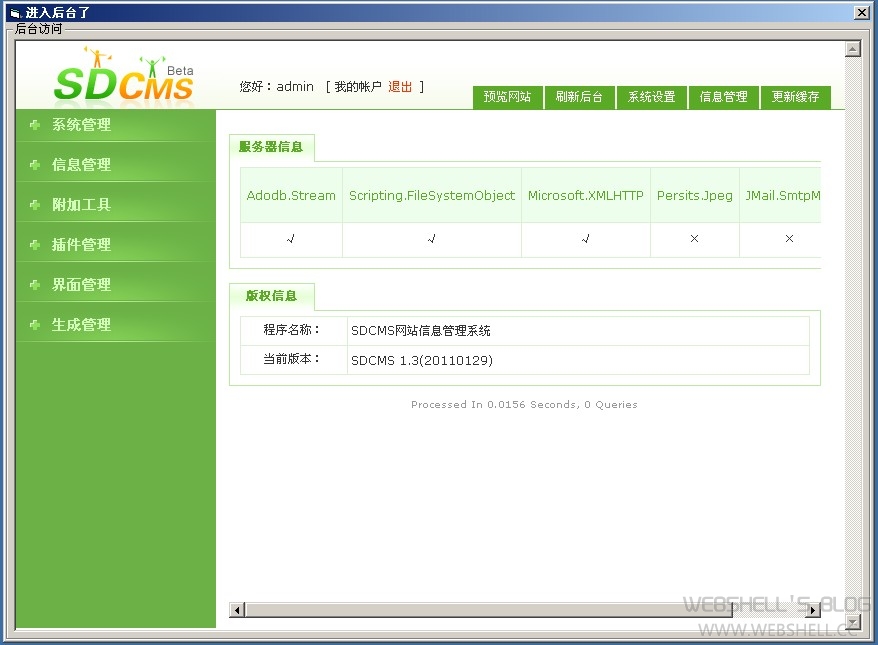Switch to the 服务器信息 tab
Screen dimensions: 878x645
272,146
